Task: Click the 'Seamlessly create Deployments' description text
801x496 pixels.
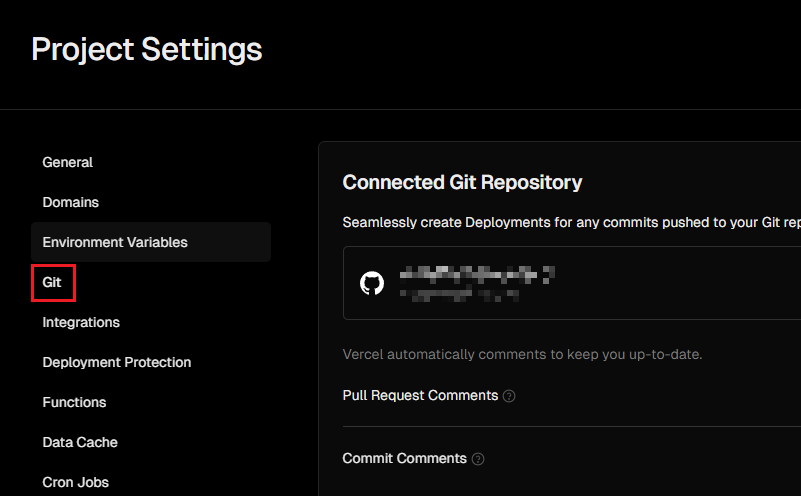Action: pos(572,223)
